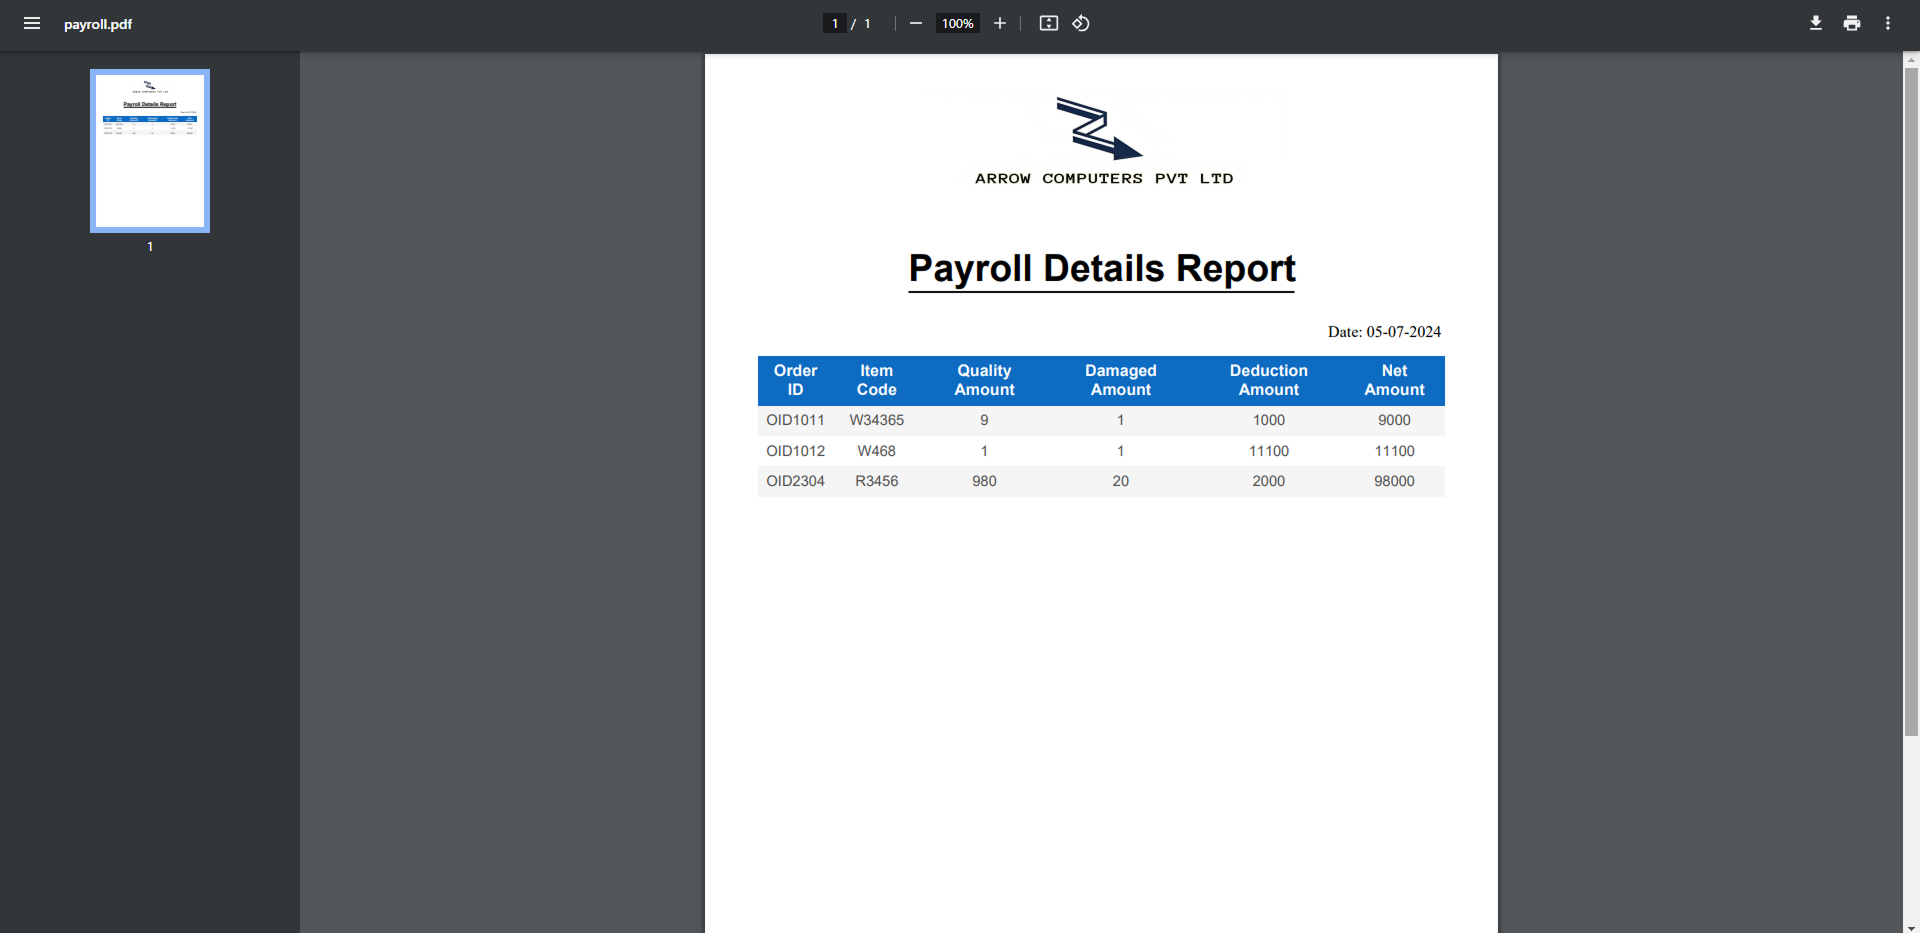
Task: Click row OID1012 in the payroll table
Action: click(x=1100, y=451)
